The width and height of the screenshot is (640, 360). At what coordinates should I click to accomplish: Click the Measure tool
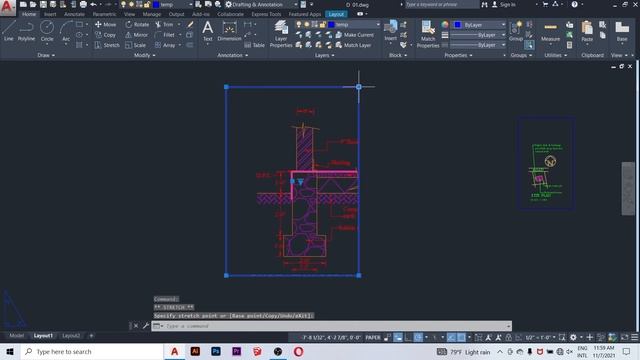550,31
